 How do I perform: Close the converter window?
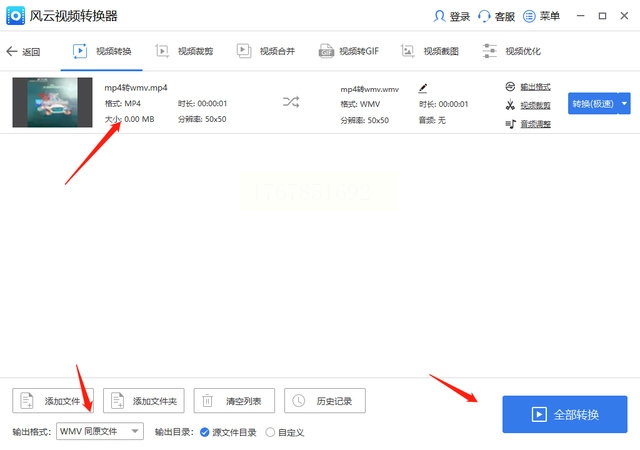click(624, 16)
